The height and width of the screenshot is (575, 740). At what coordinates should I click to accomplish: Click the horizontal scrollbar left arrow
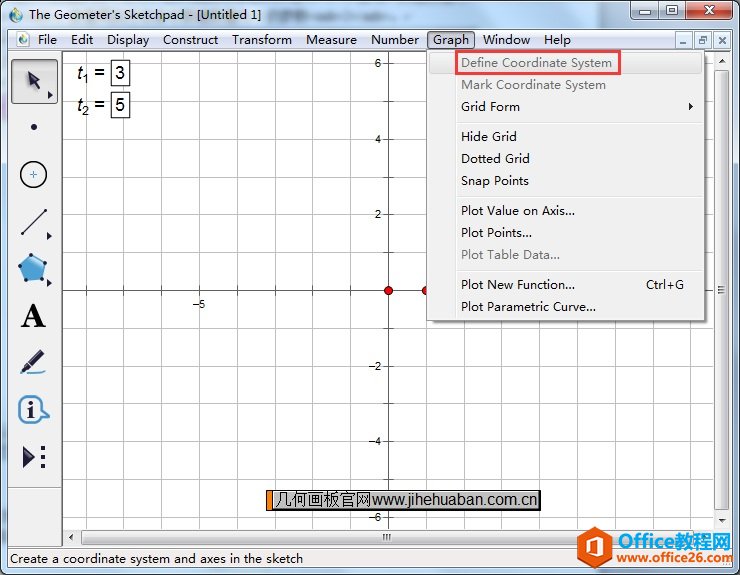click(71, 537)
